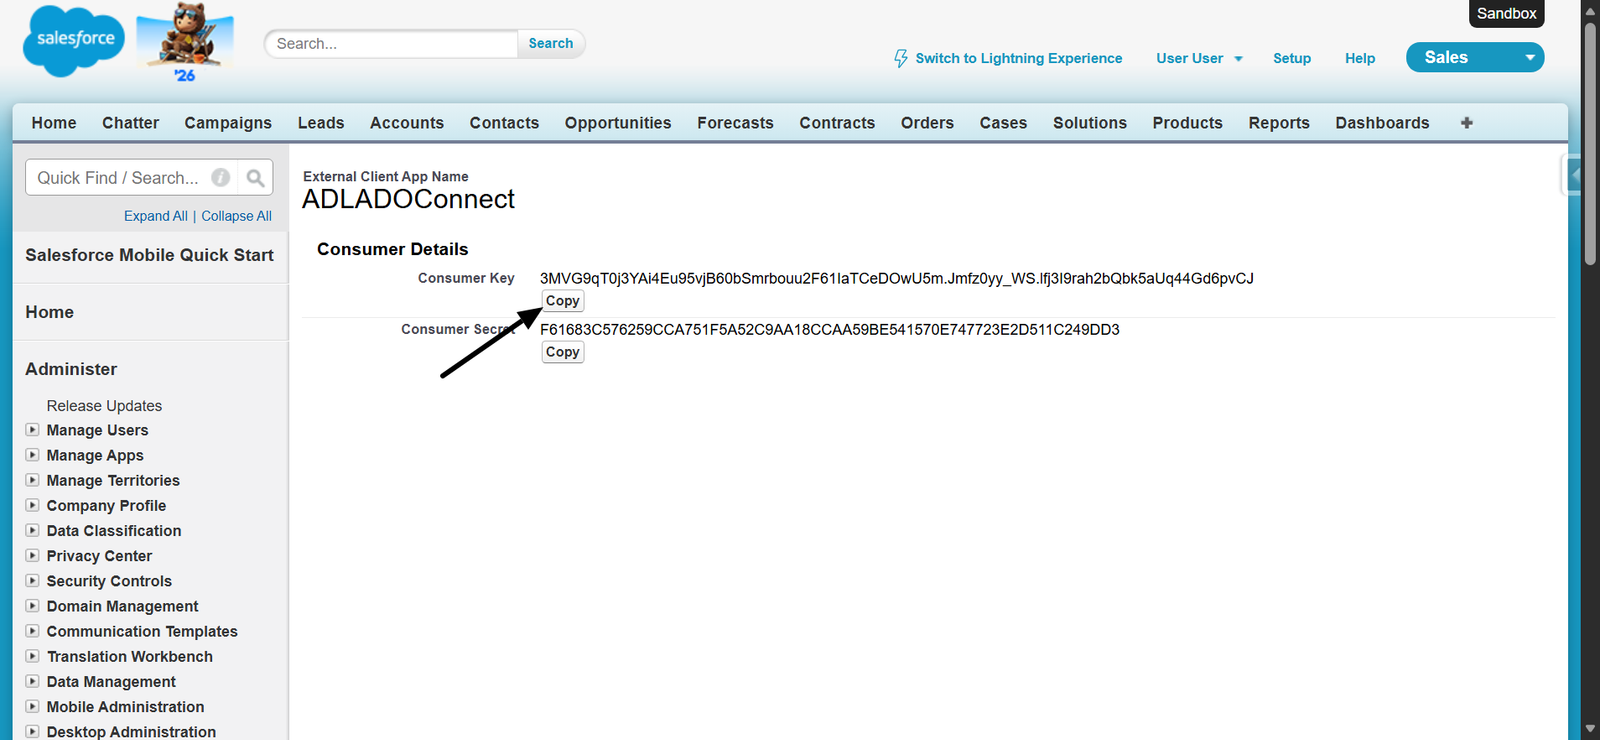This screenshot has height=740, width=1600.
Task: Open the Home tab
Action: [x=54, y=123]
